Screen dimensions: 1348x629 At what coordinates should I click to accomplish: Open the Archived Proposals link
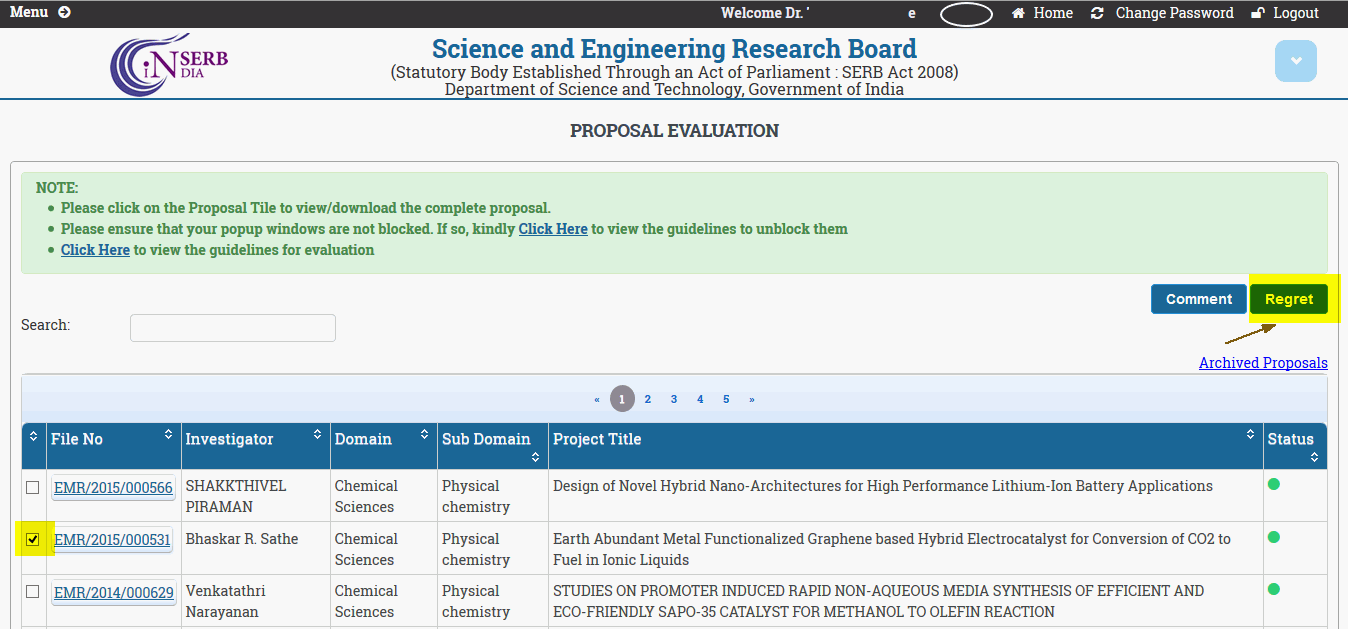pos(1262,363)
